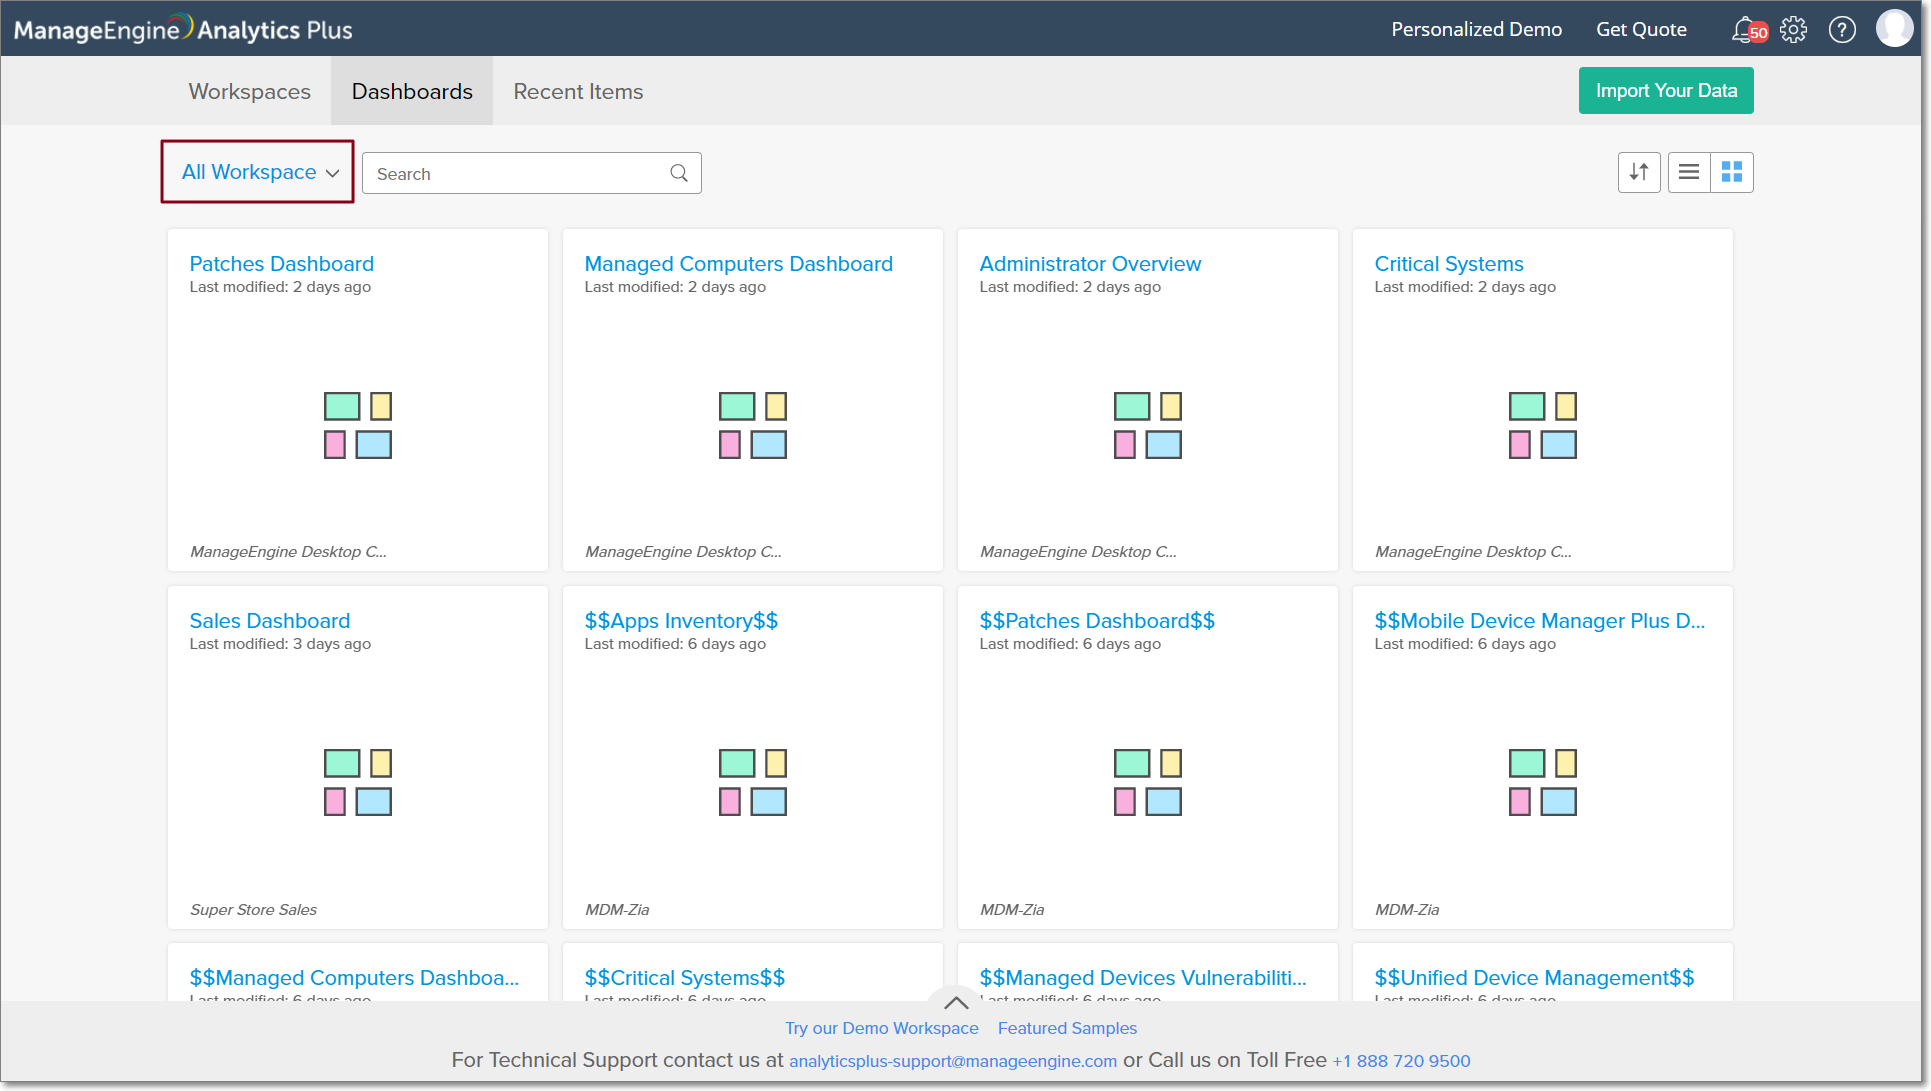Click into the Search input field
The image size is (1931, 1091).
coord(515,173)
